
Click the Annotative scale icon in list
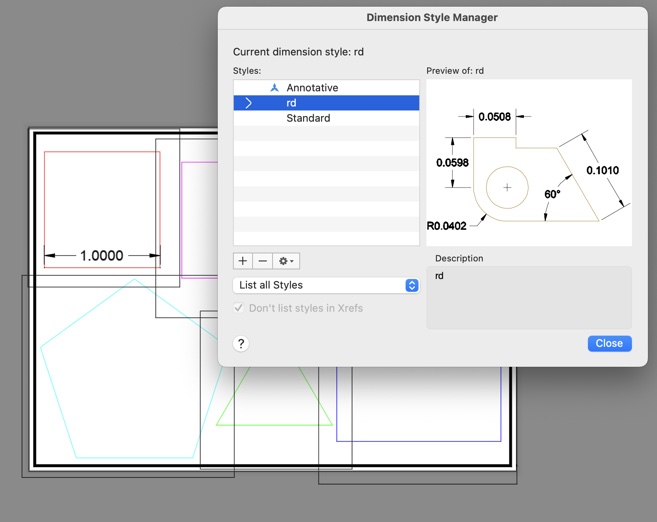tap(274, 88)
